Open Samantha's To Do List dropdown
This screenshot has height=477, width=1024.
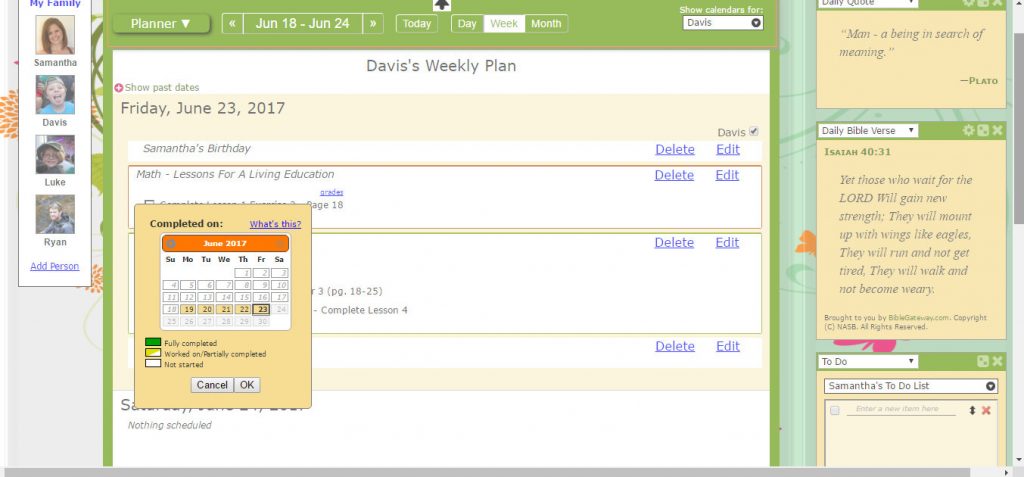coord(909,386)
